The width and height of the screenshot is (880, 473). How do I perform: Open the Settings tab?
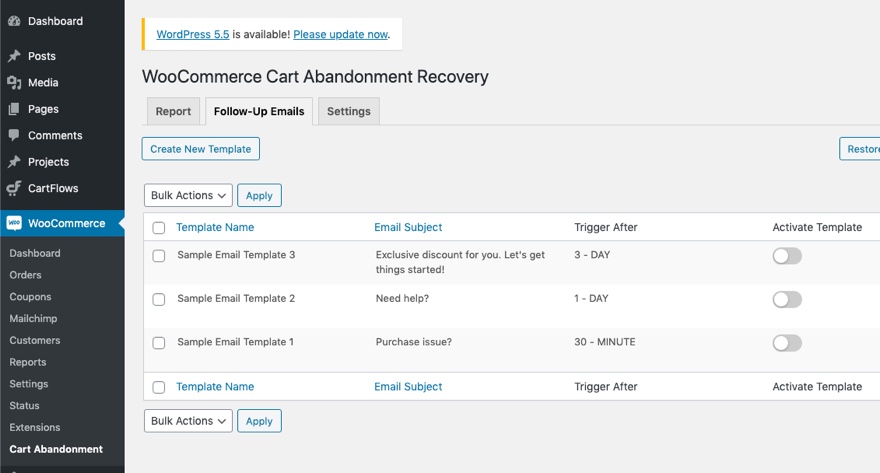coord(349,111)
